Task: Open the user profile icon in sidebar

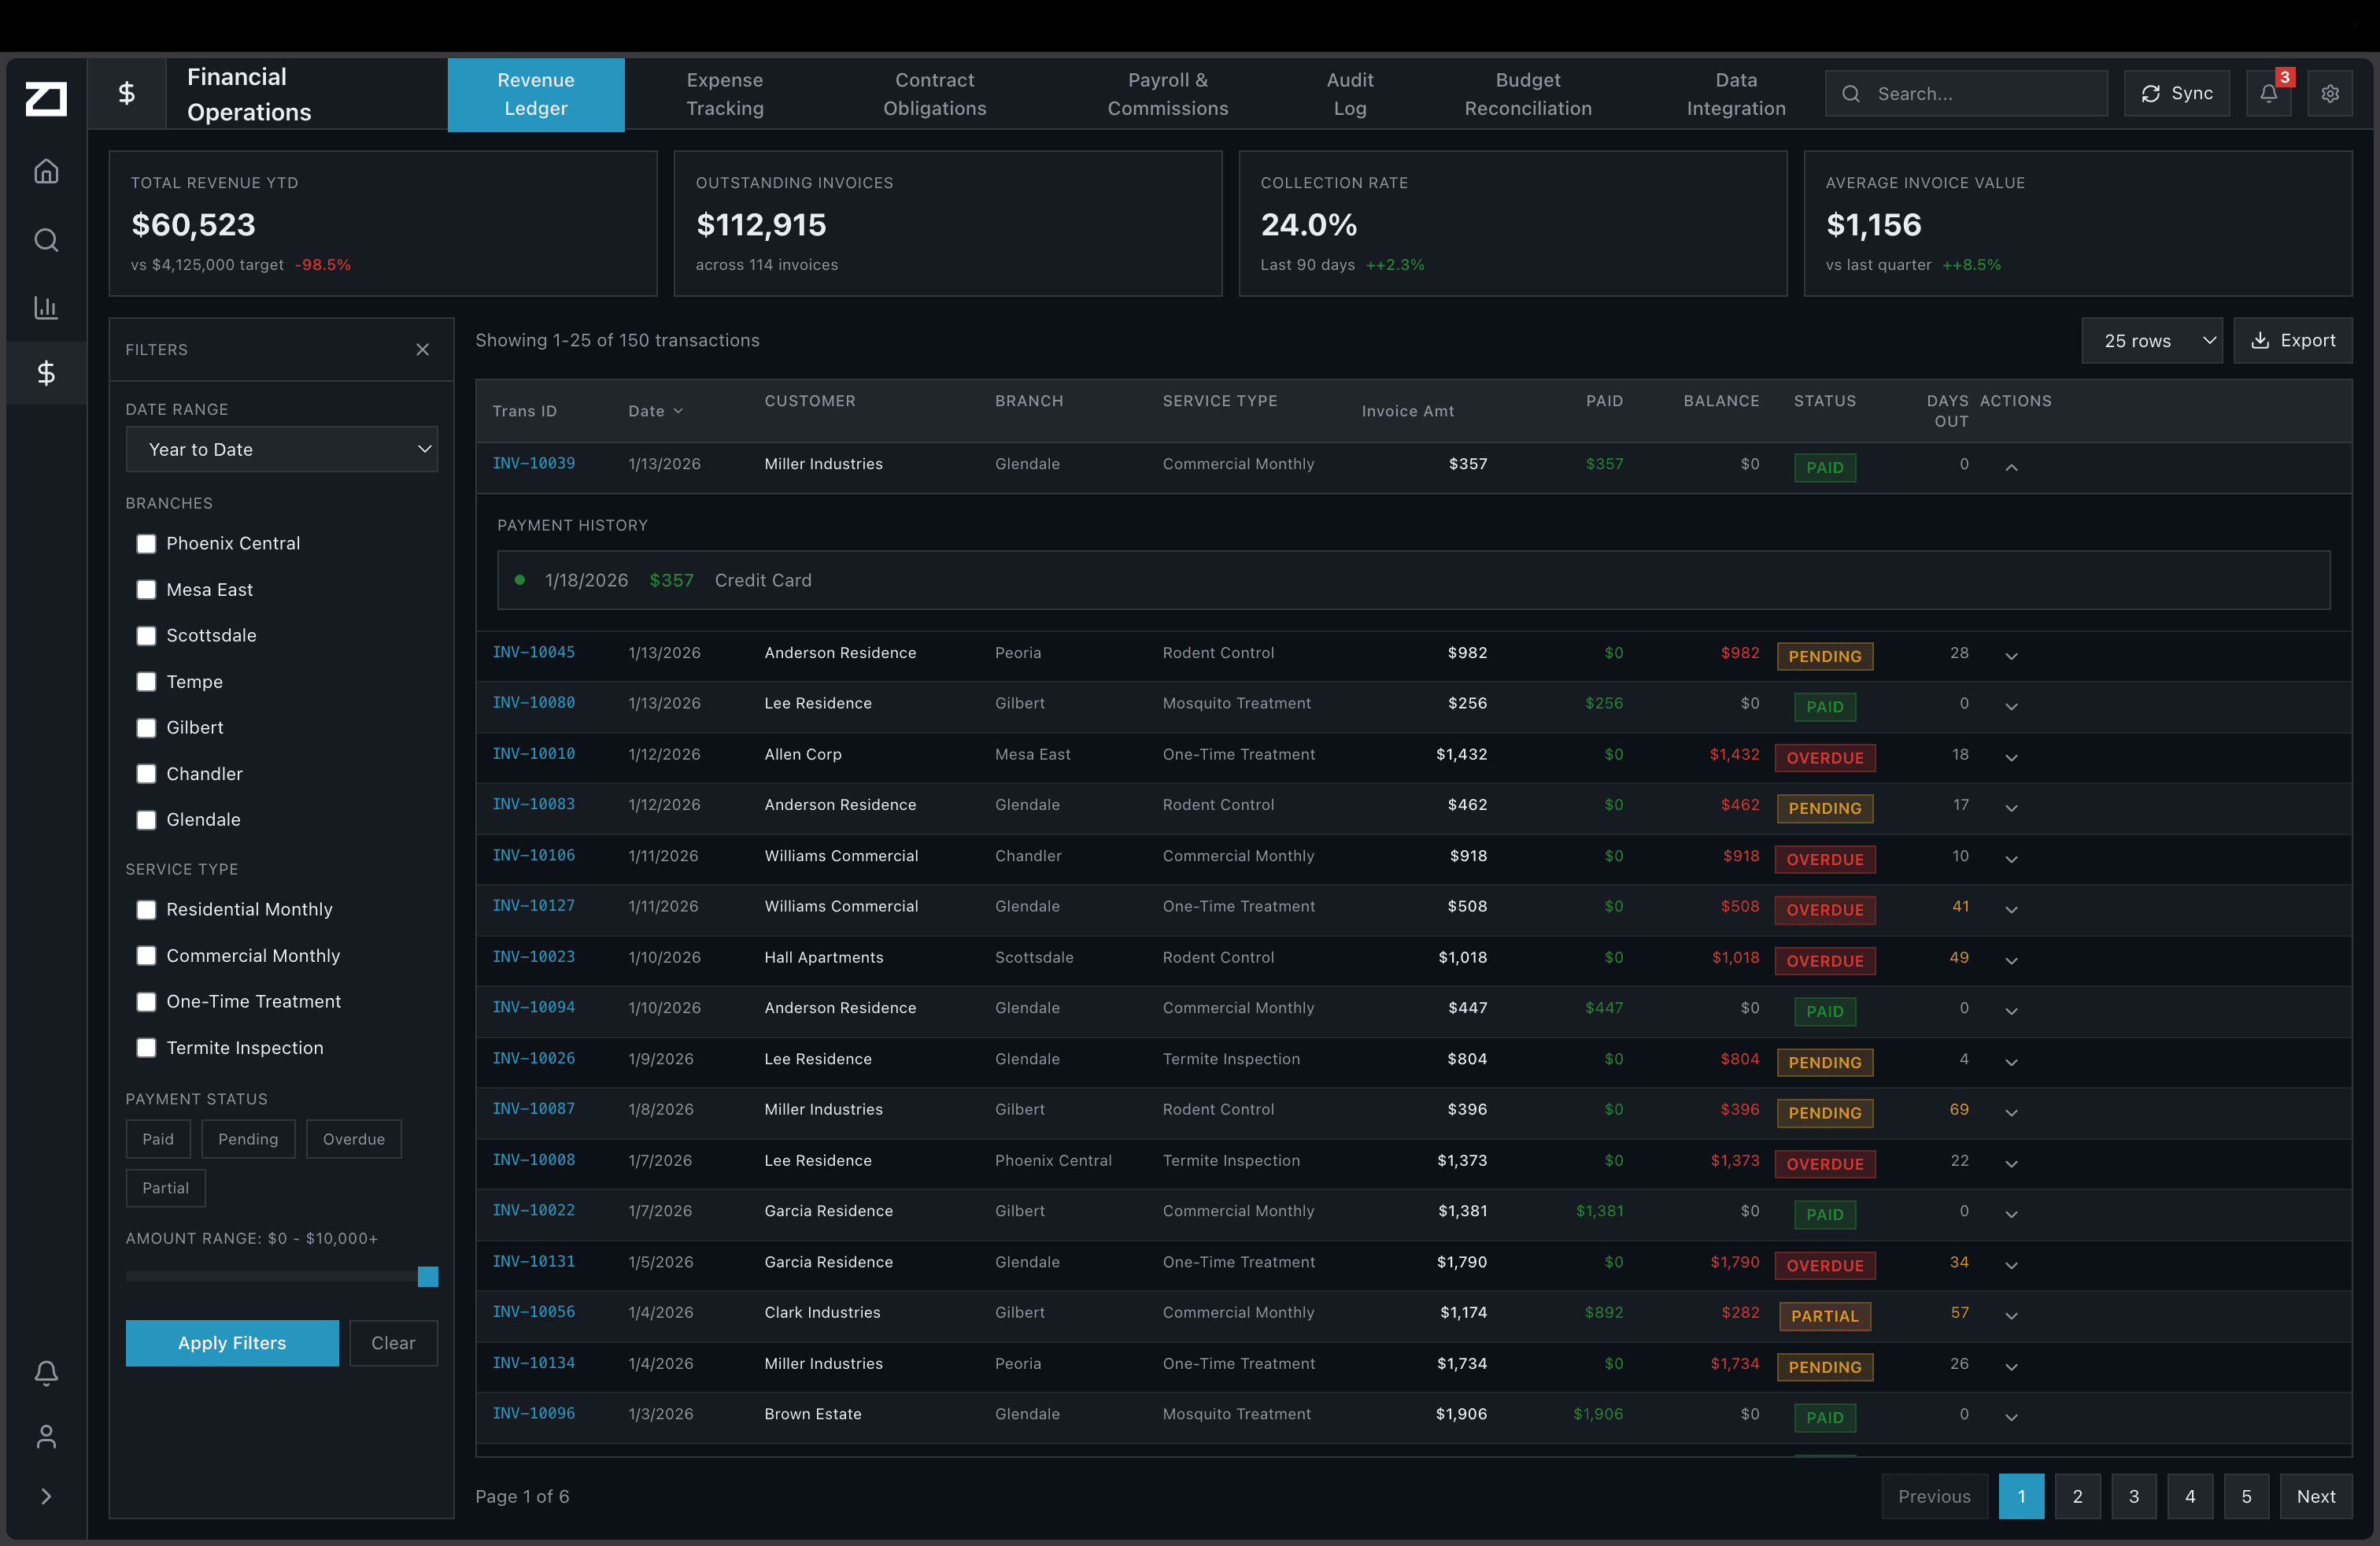Action: click(46, 1436)
